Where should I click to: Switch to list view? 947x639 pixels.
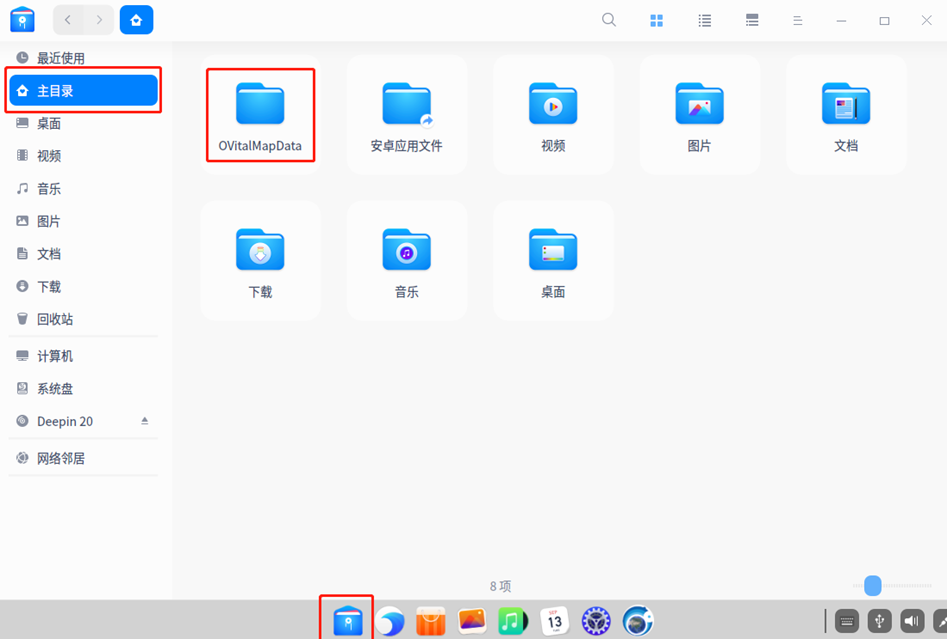(x=705, y=20)
